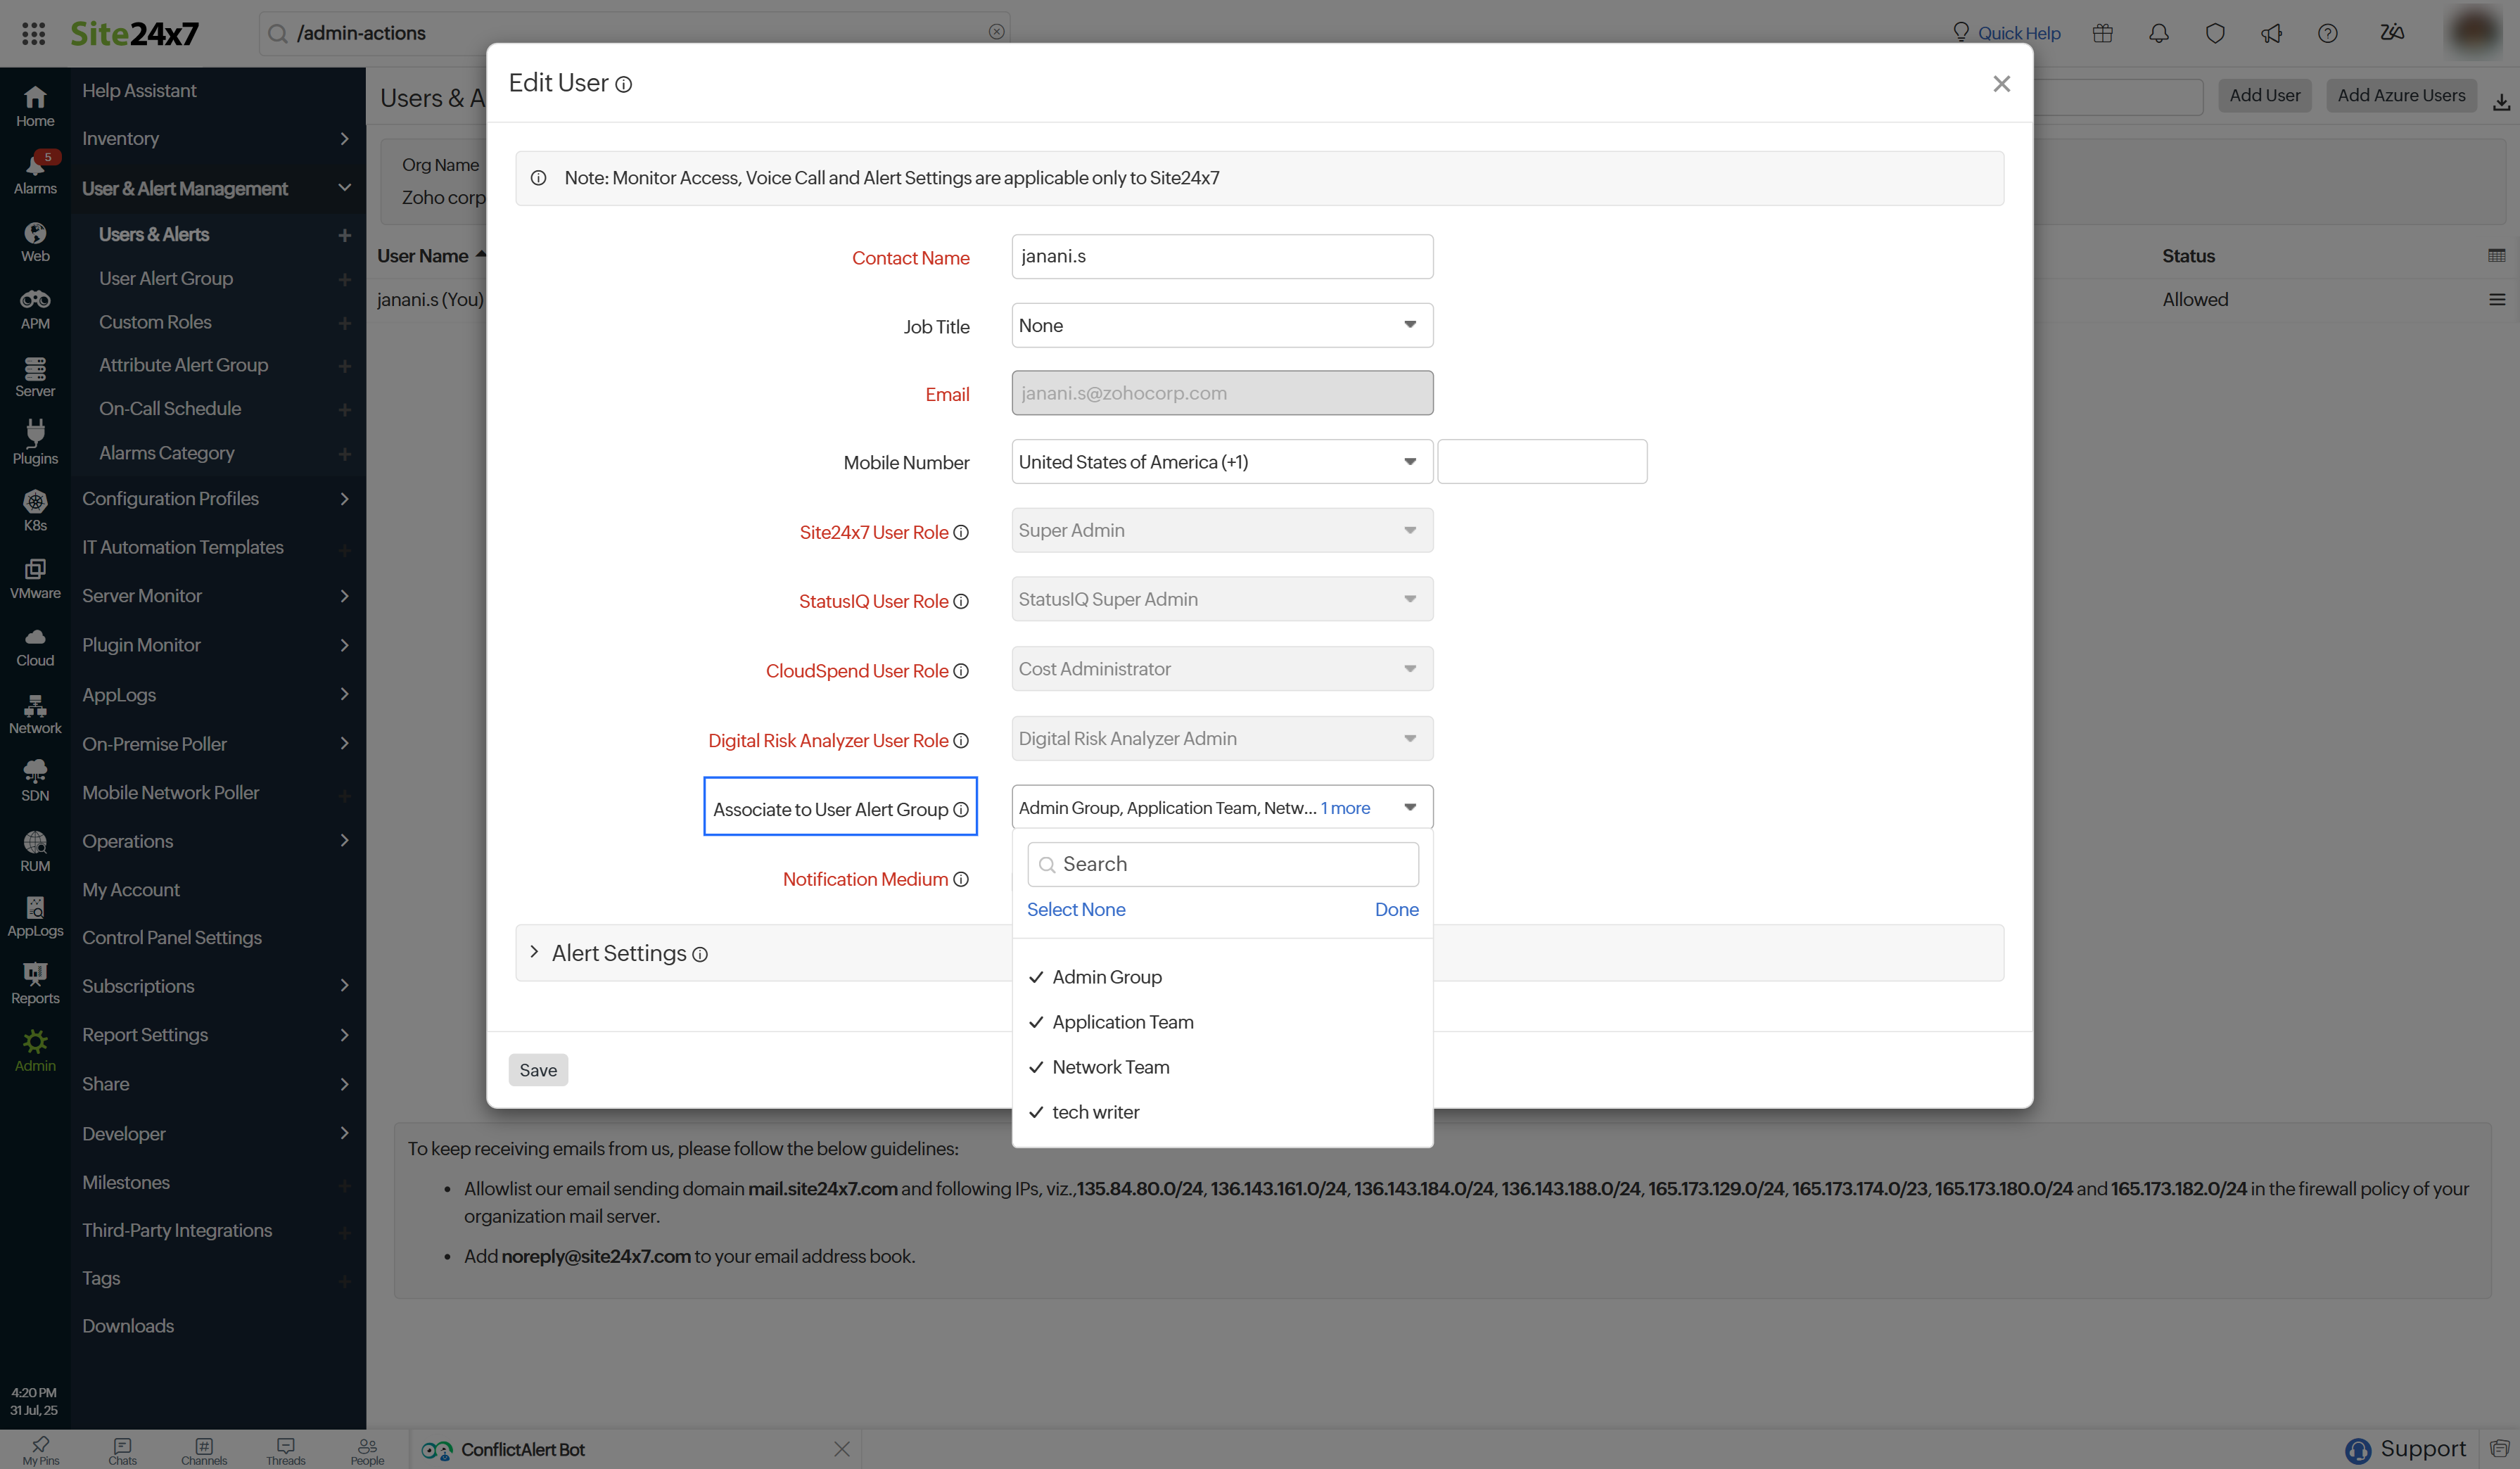Click the notifications bell icon
This screenshot has width=2520, height=1469.
pyautogui.click(x=2158, y=33)
